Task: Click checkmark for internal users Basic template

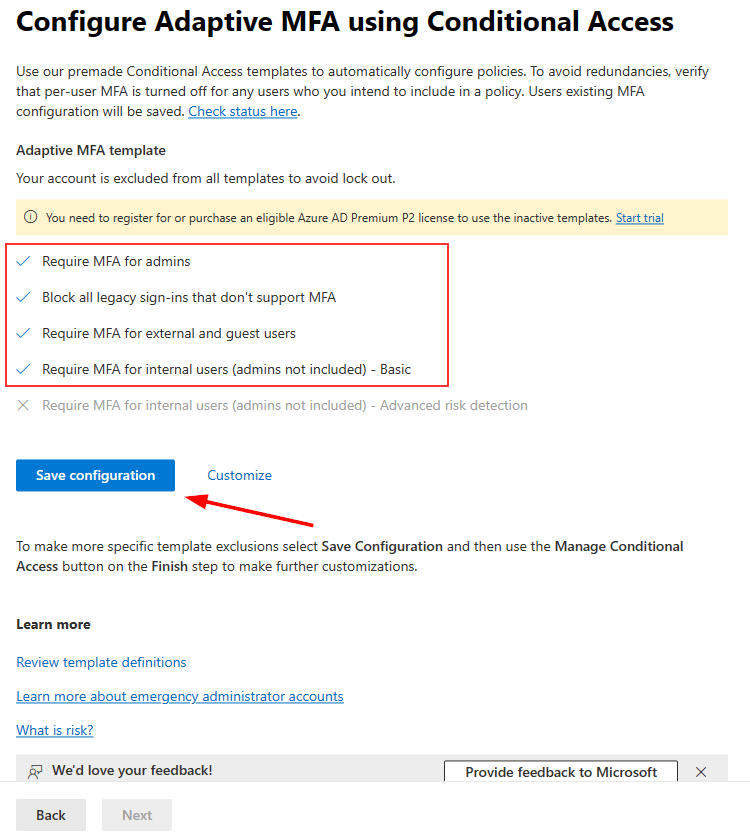Action: point(24,369)
